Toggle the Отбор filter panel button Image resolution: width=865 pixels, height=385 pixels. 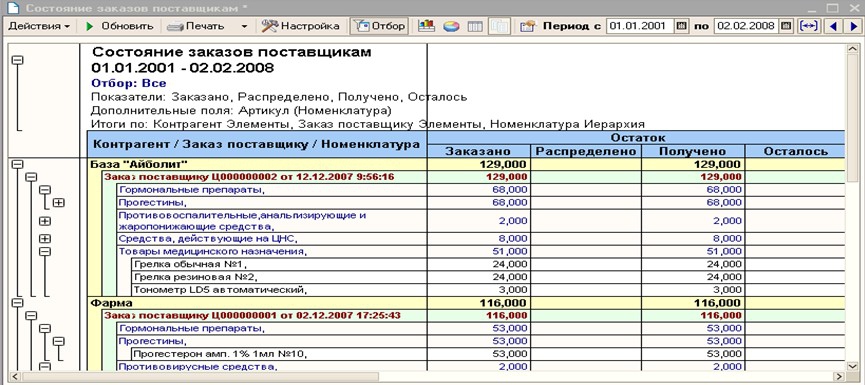coord(380,26)
